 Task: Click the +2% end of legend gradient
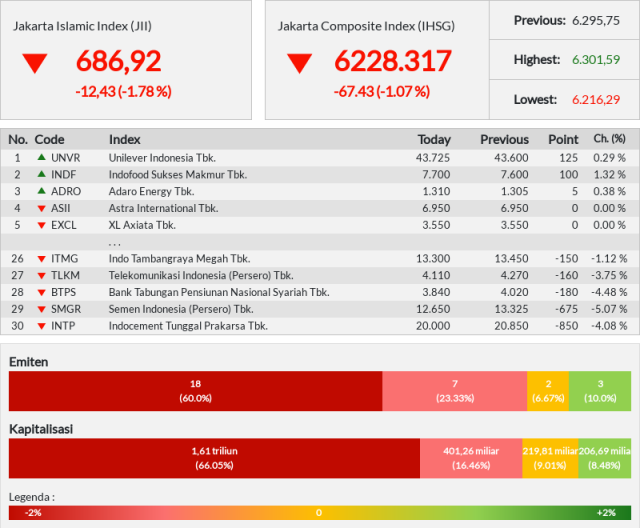coord(607,513)
